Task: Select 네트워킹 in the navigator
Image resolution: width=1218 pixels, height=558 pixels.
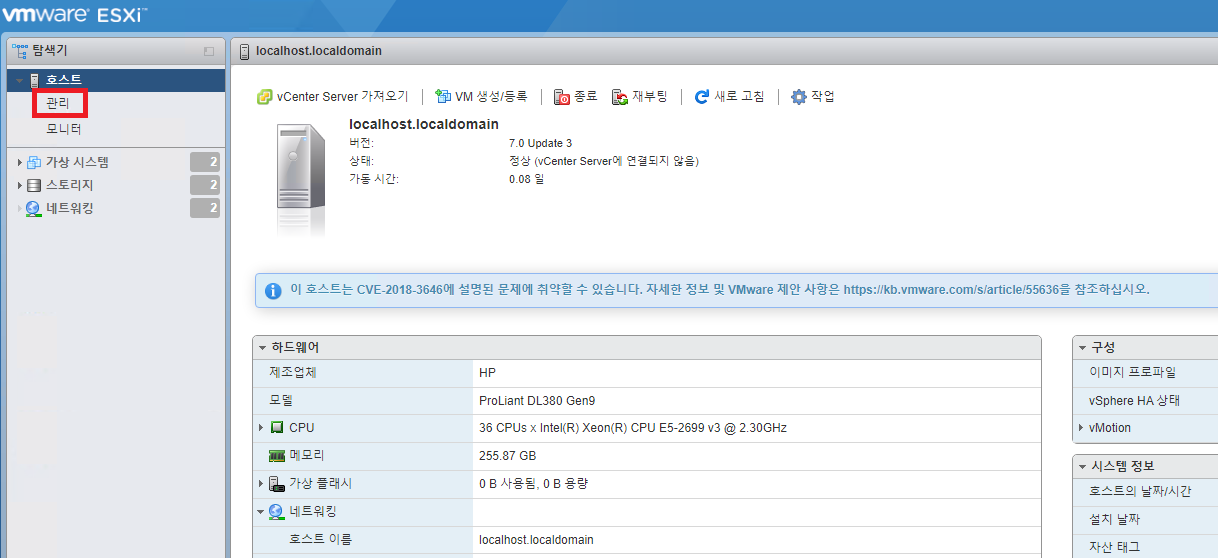Action: click(x=70, y=208)
